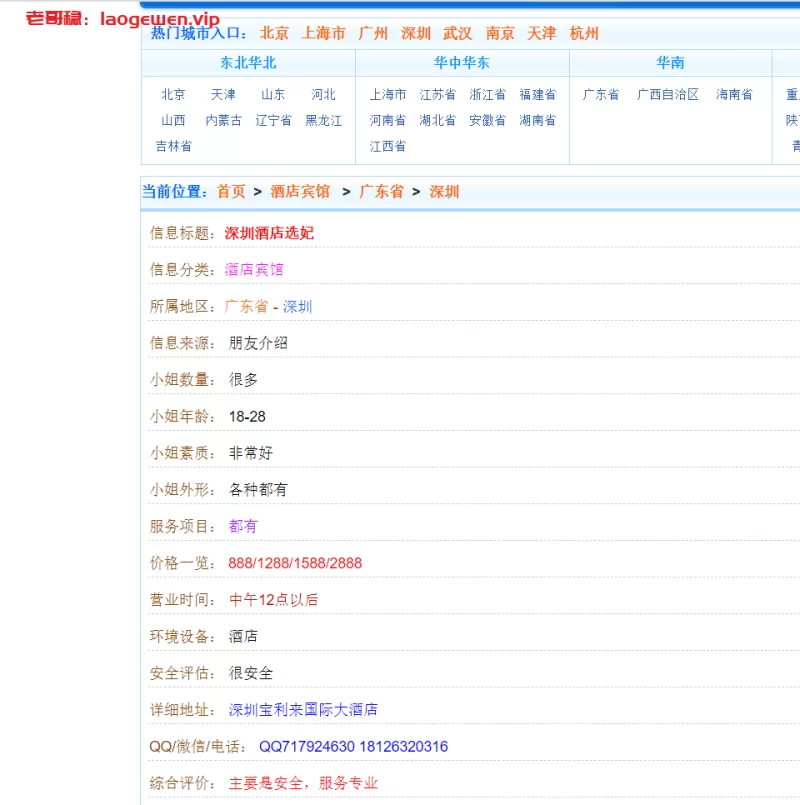The image size is (800, 805).
Task: Select 内蒙古 in the 东北华北 column
Action: pos(223,120)
